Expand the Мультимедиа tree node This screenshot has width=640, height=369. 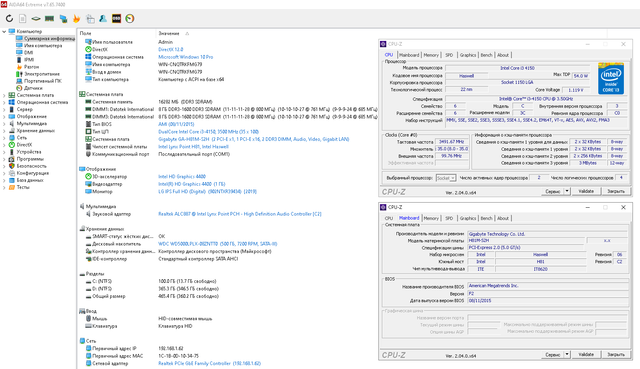coord(4,124)
